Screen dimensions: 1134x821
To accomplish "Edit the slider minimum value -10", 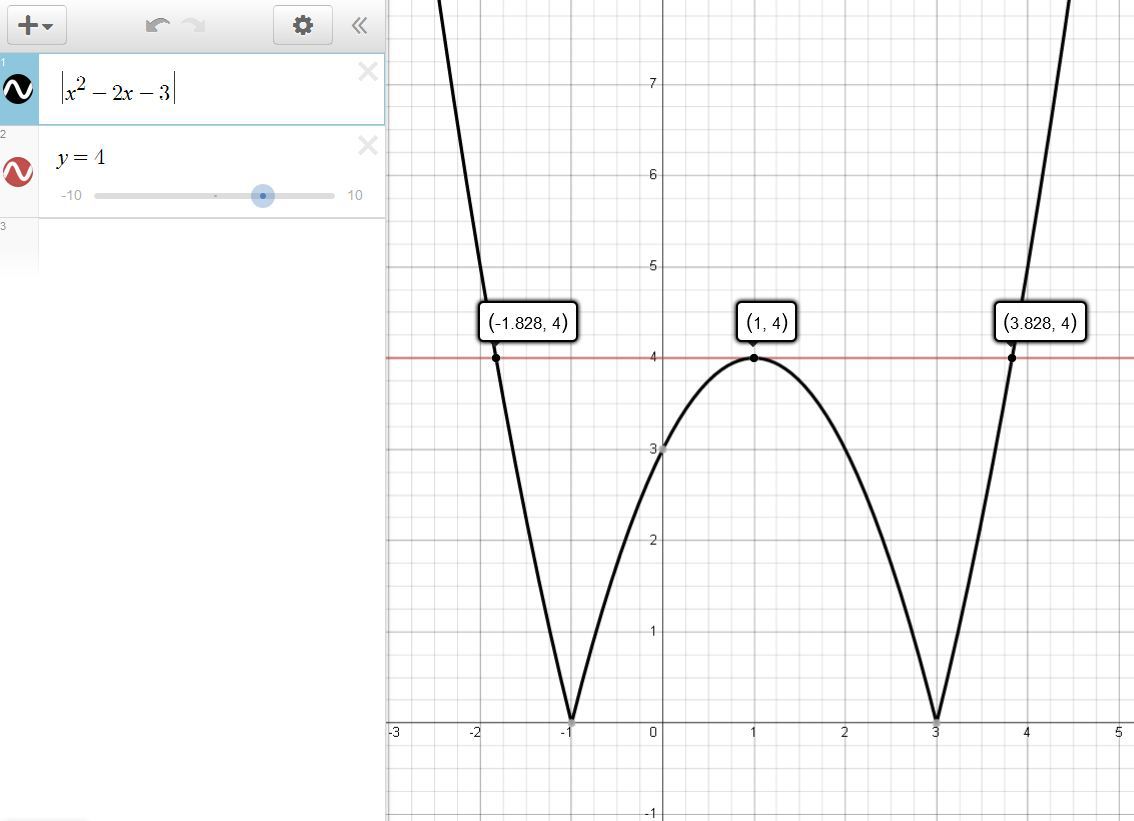I will point(71,196).
